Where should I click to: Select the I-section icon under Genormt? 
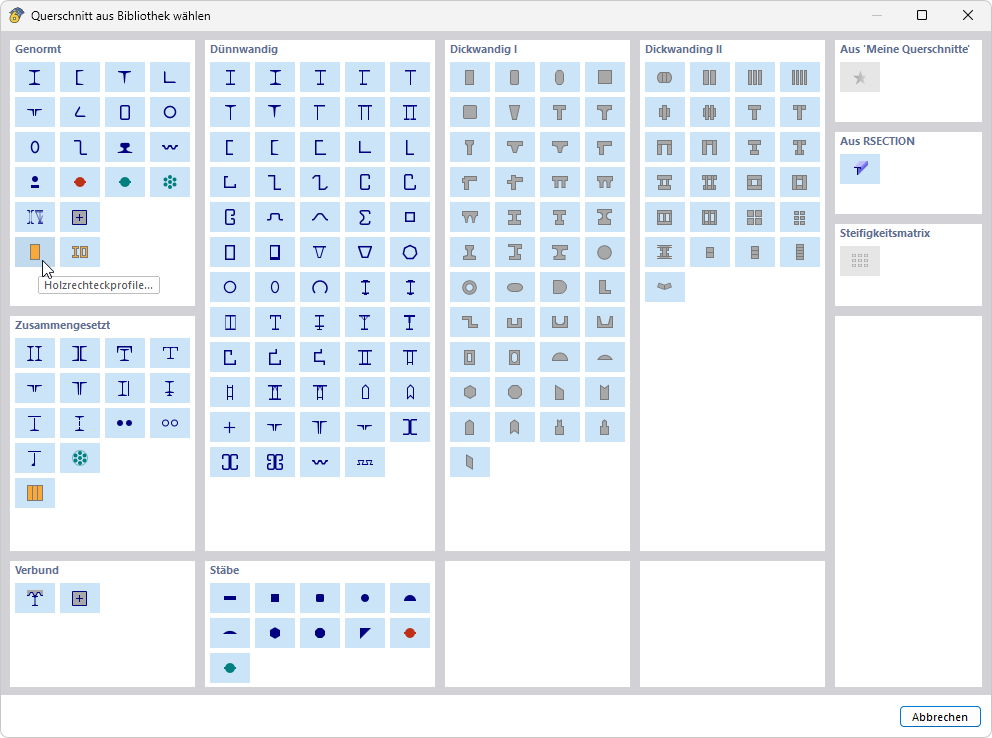(35, 77)
